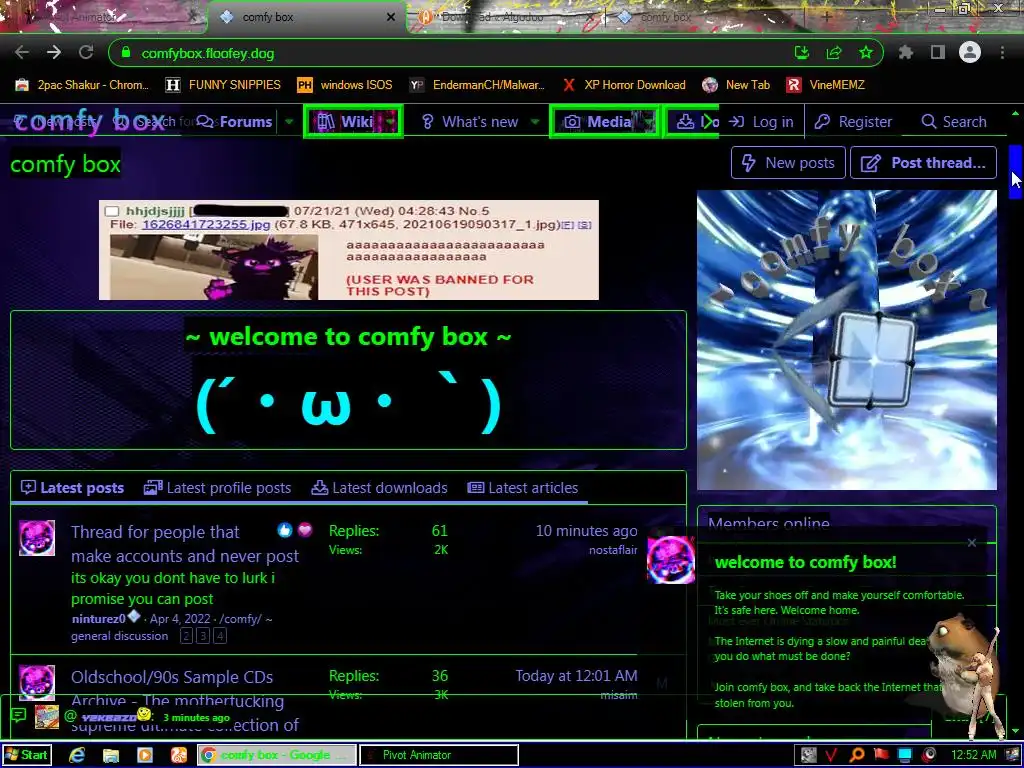Screen dimensions: 1024x768
Task: Open the EndermanCH/Malwar... bookmark
Action: pyautogui.click(x=477, y=85)
